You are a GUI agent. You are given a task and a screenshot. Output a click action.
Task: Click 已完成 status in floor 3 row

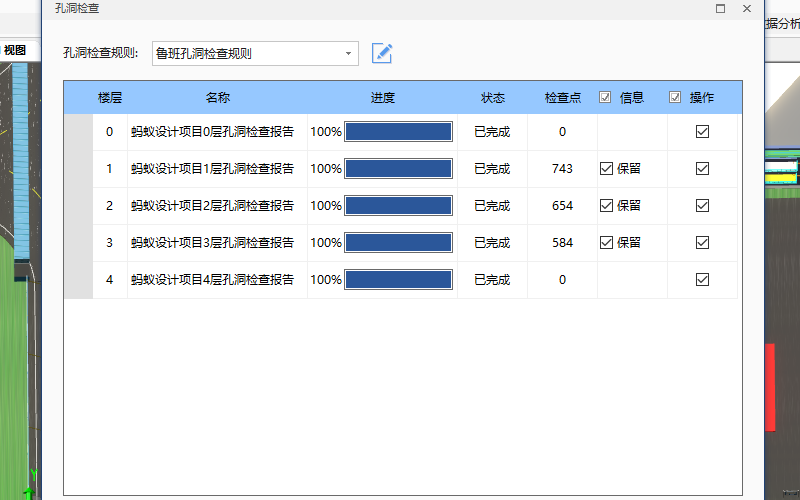coord(492,242)
